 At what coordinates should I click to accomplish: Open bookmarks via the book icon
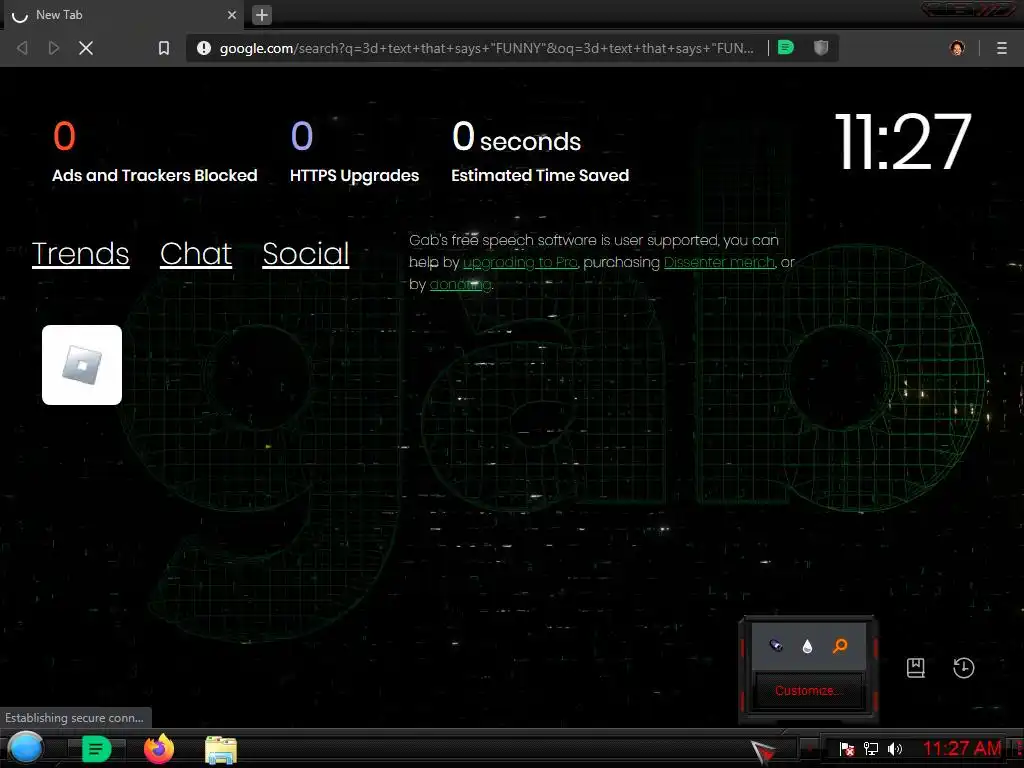(916, 667)
